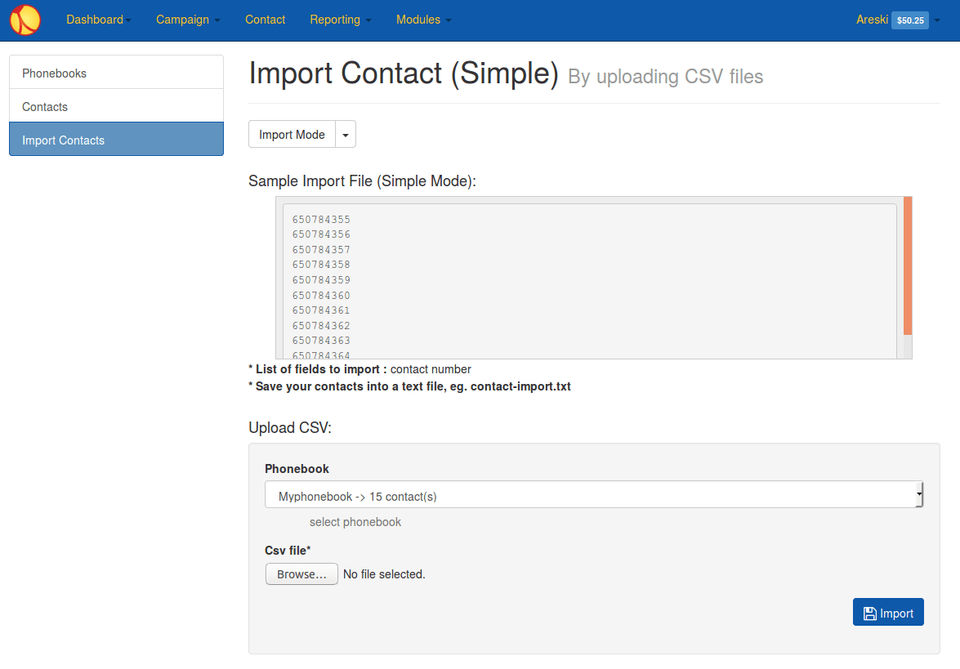
Task: Open the Dashboard menu
Action: coord(96,20)
